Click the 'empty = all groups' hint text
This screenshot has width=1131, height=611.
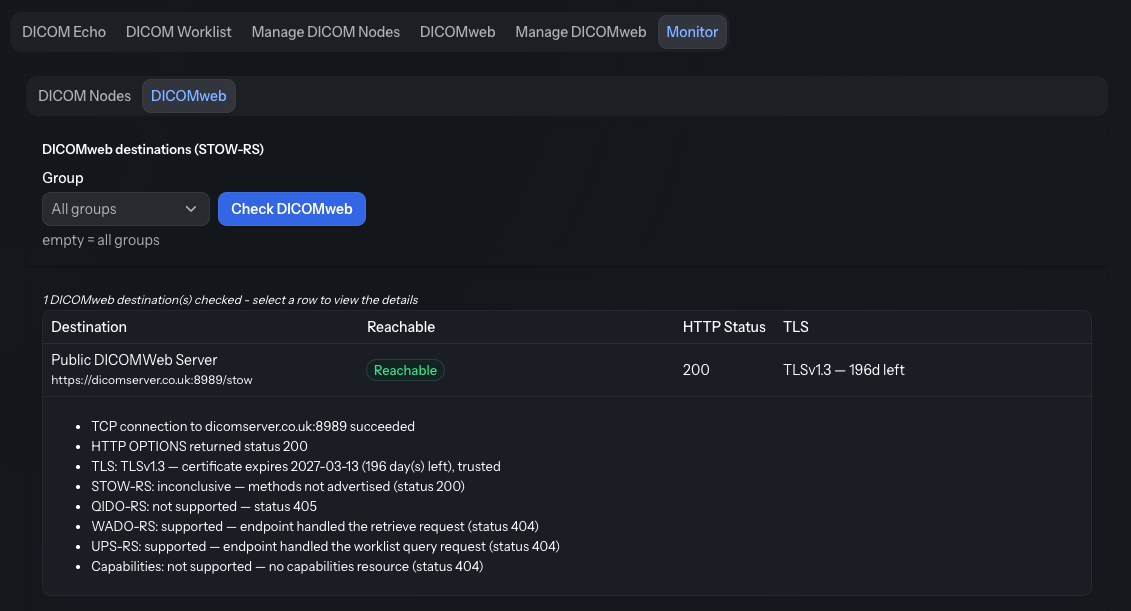[x=101, y=240]
